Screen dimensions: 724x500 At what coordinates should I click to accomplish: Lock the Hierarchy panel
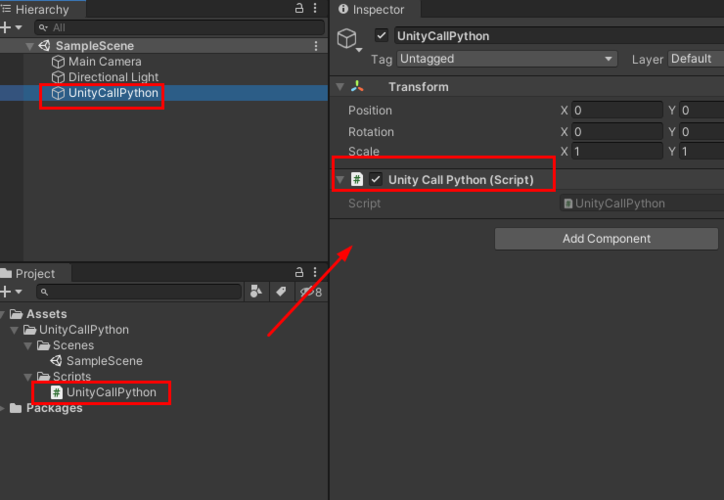[x=299, y=8]
